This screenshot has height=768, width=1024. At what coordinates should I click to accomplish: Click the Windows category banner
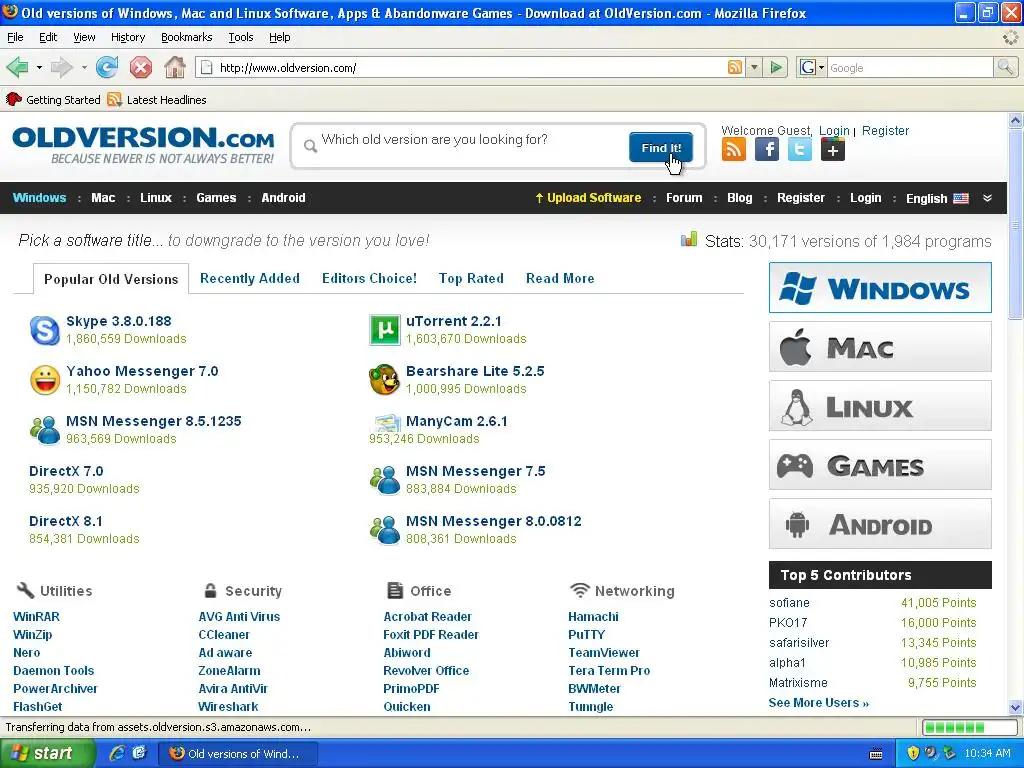880,288
